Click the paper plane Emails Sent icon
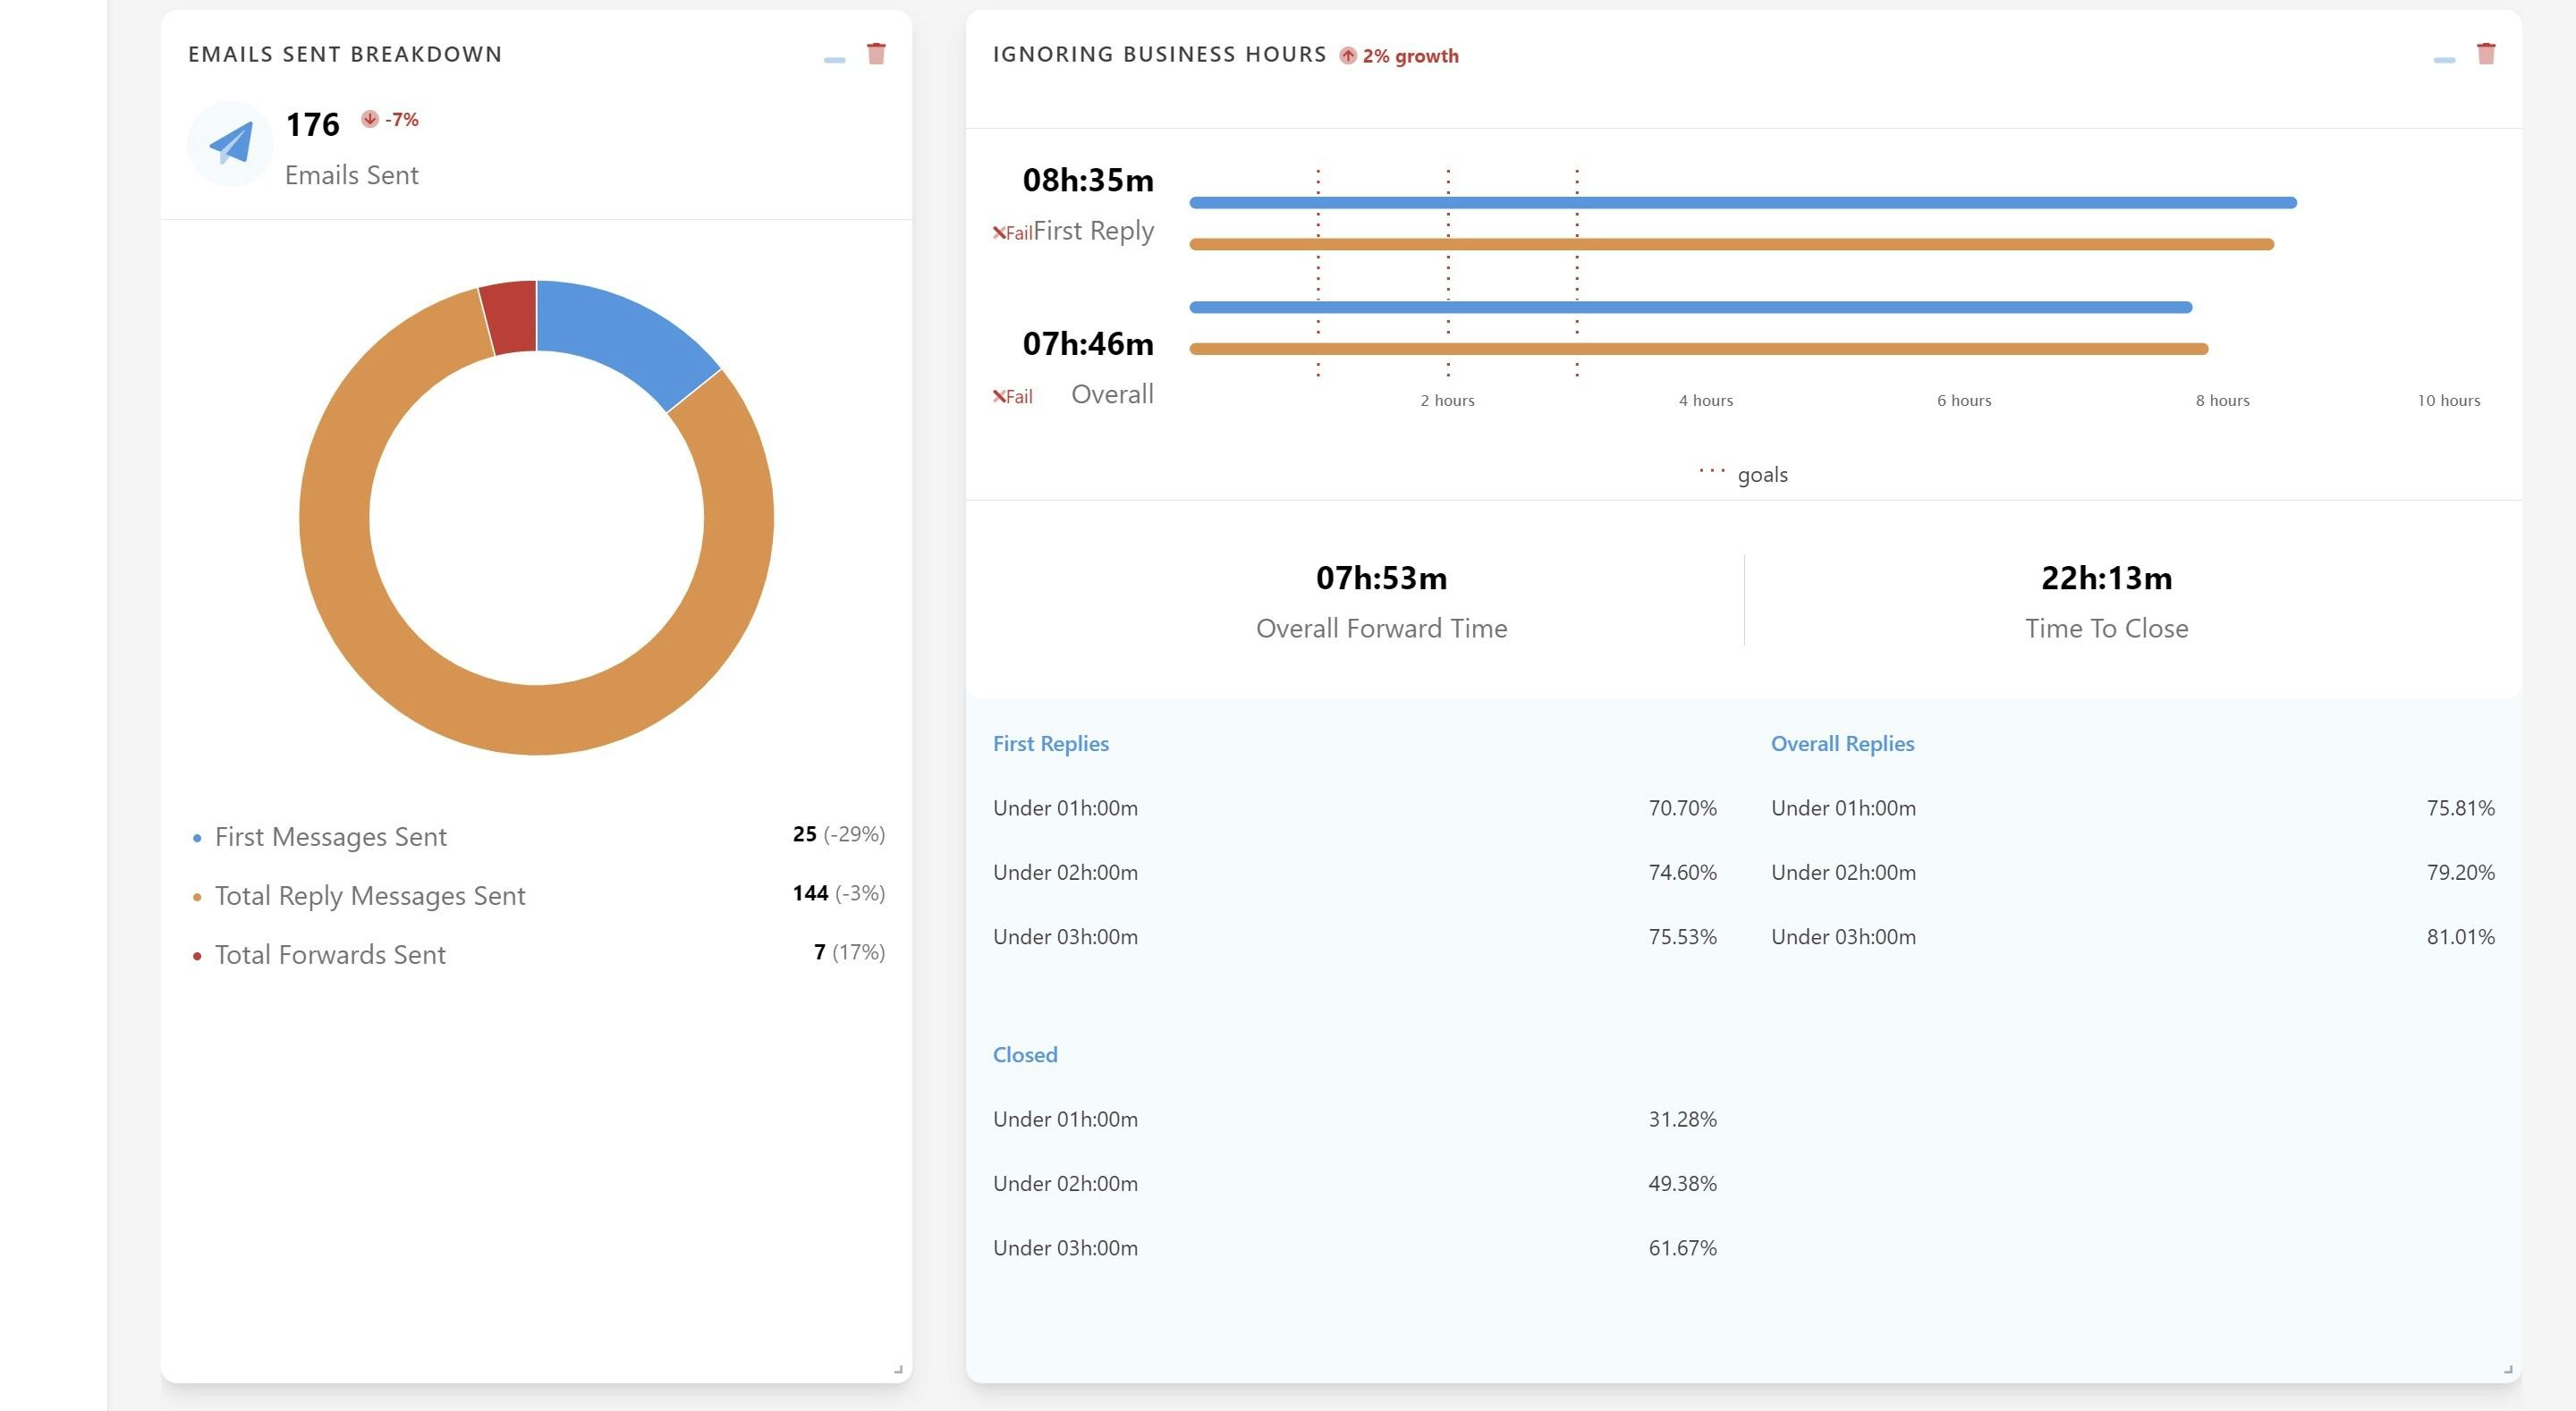This screenshot has width=2576, height=1411. coord(231,144)
